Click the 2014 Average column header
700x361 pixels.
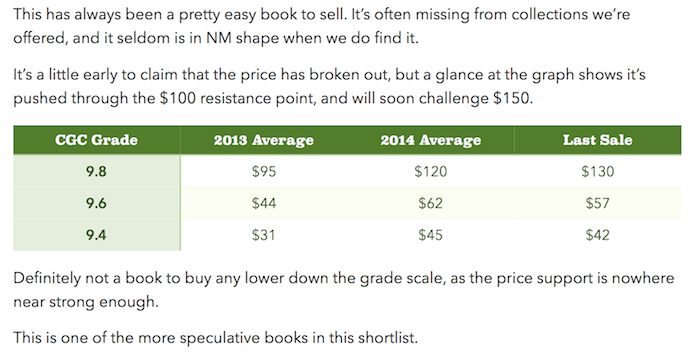point(431,140)
